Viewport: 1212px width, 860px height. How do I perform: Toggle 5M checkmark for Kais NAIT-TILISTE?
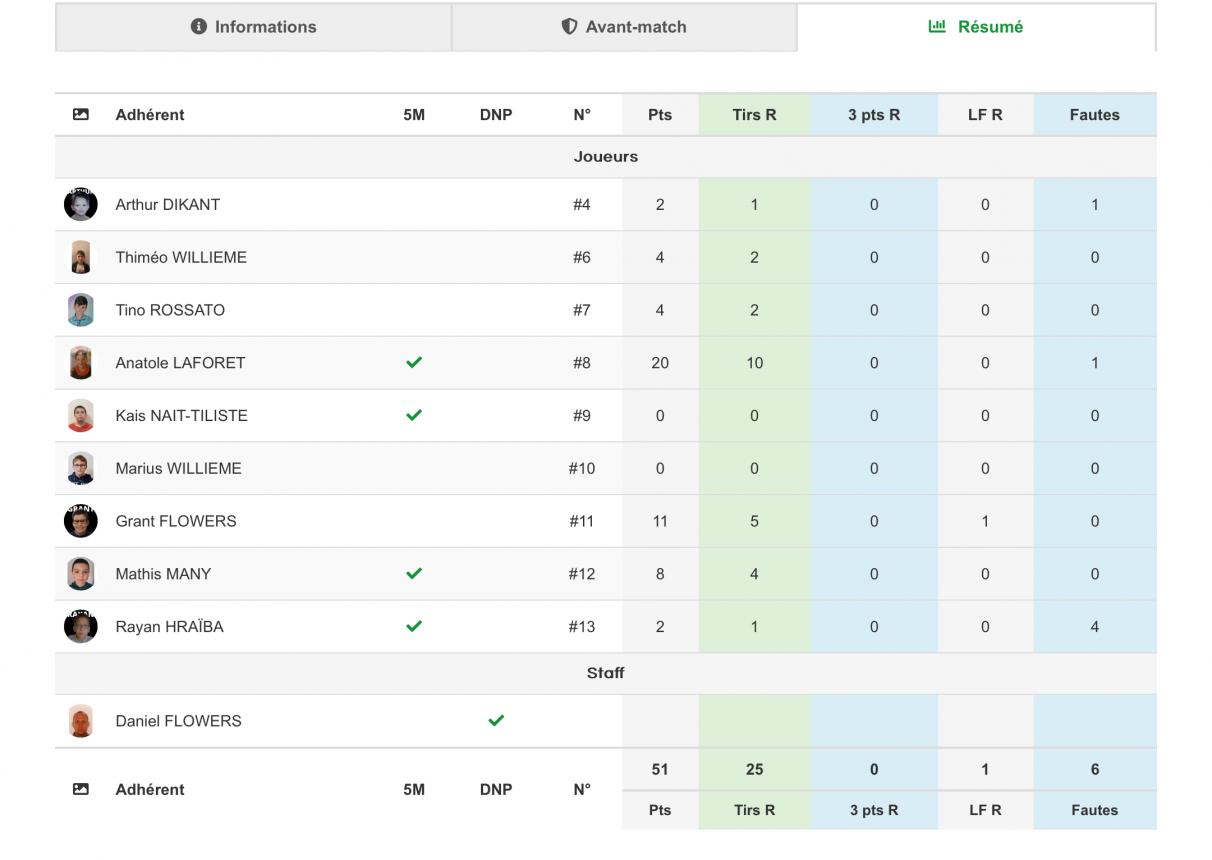(x=414, y=415)
